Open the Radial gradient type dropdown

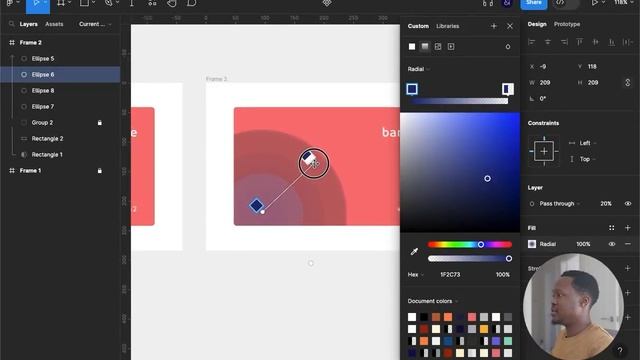click(x=419, y=69)
